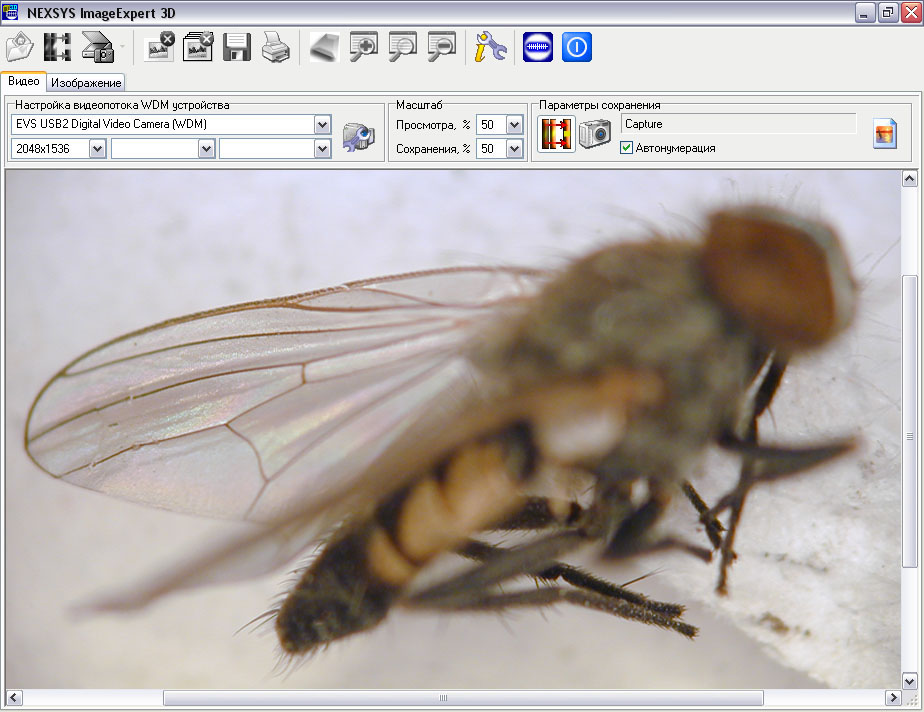Click the open image file icon
Viewport: 924px width, 712px height.
[x=20, y=47]
